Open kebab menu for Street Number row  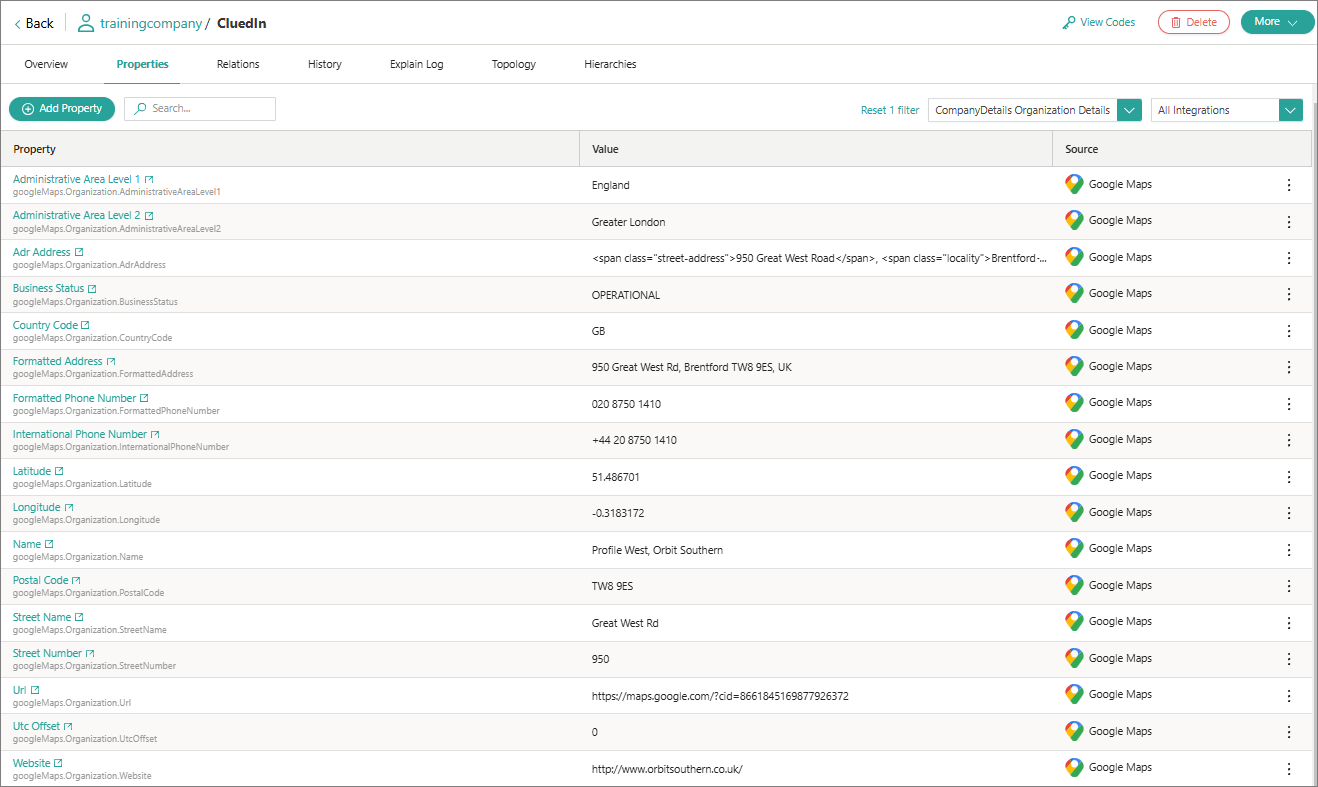tap(1289, 659)
